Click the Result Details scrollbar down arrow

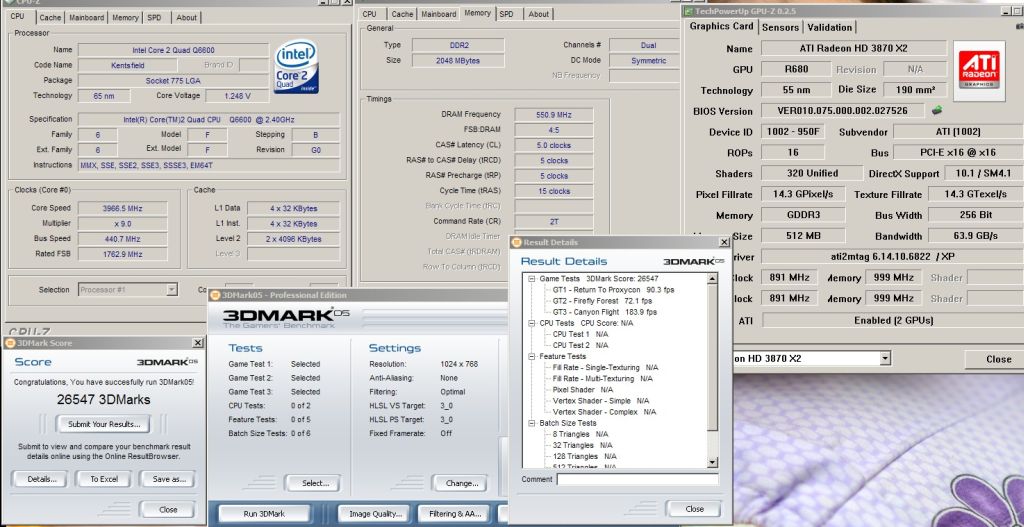712,462
